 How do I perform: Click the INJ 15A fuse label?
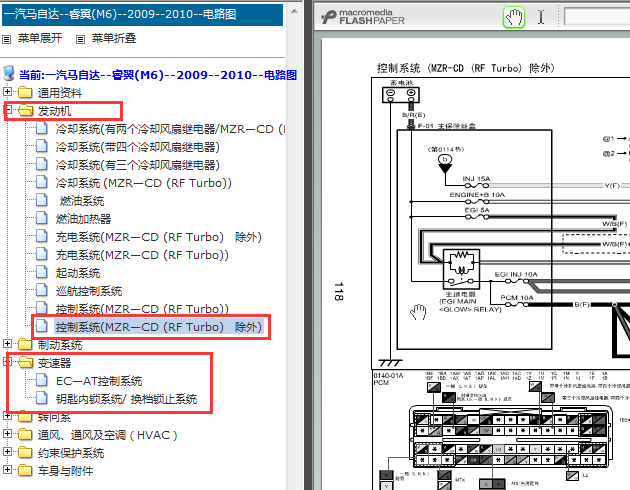476,179
